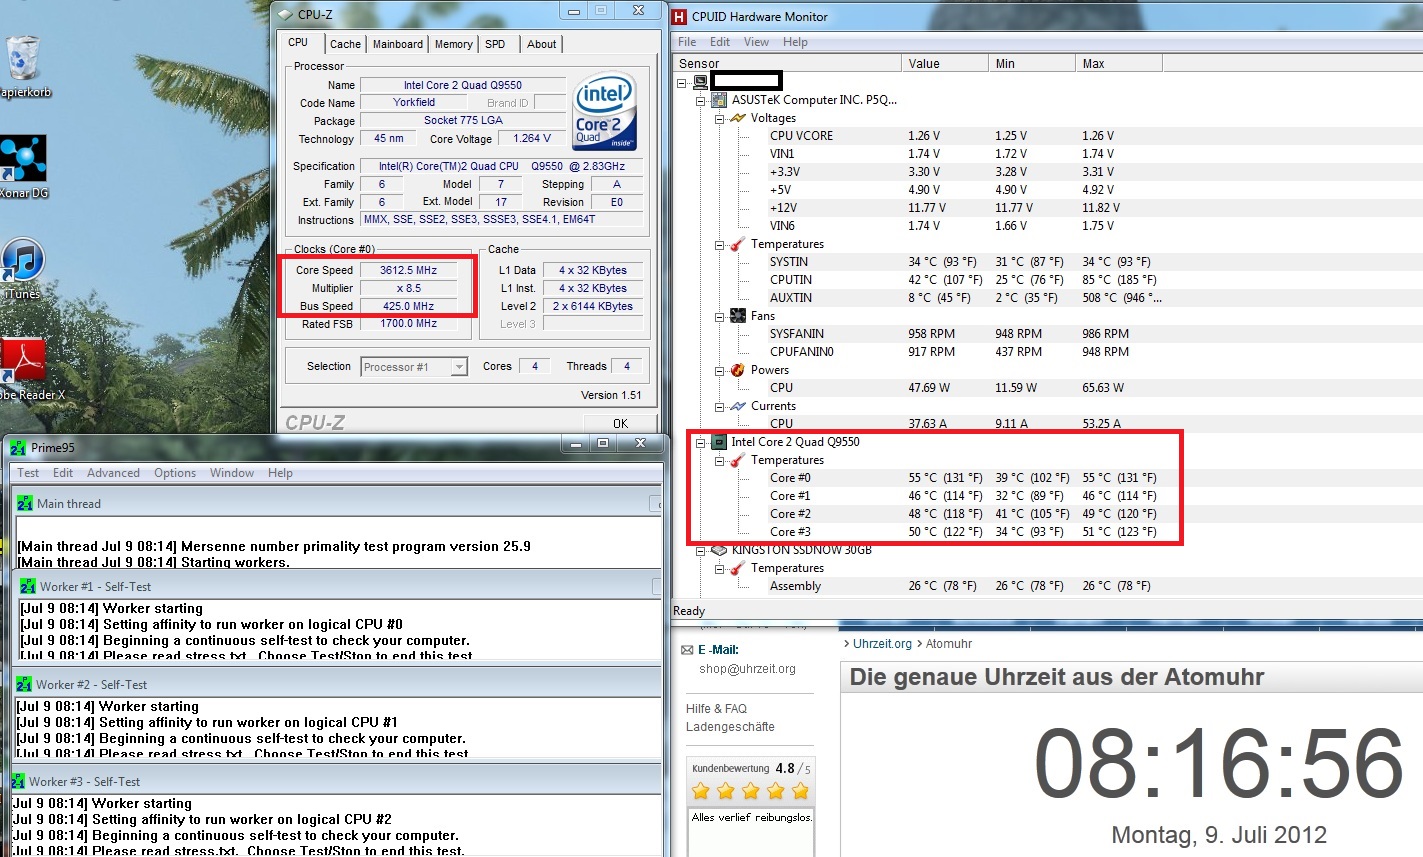Click the CPU-Z title bar icon
The height and width of the screenshot is (857, 1423).
tap(286, 14)
